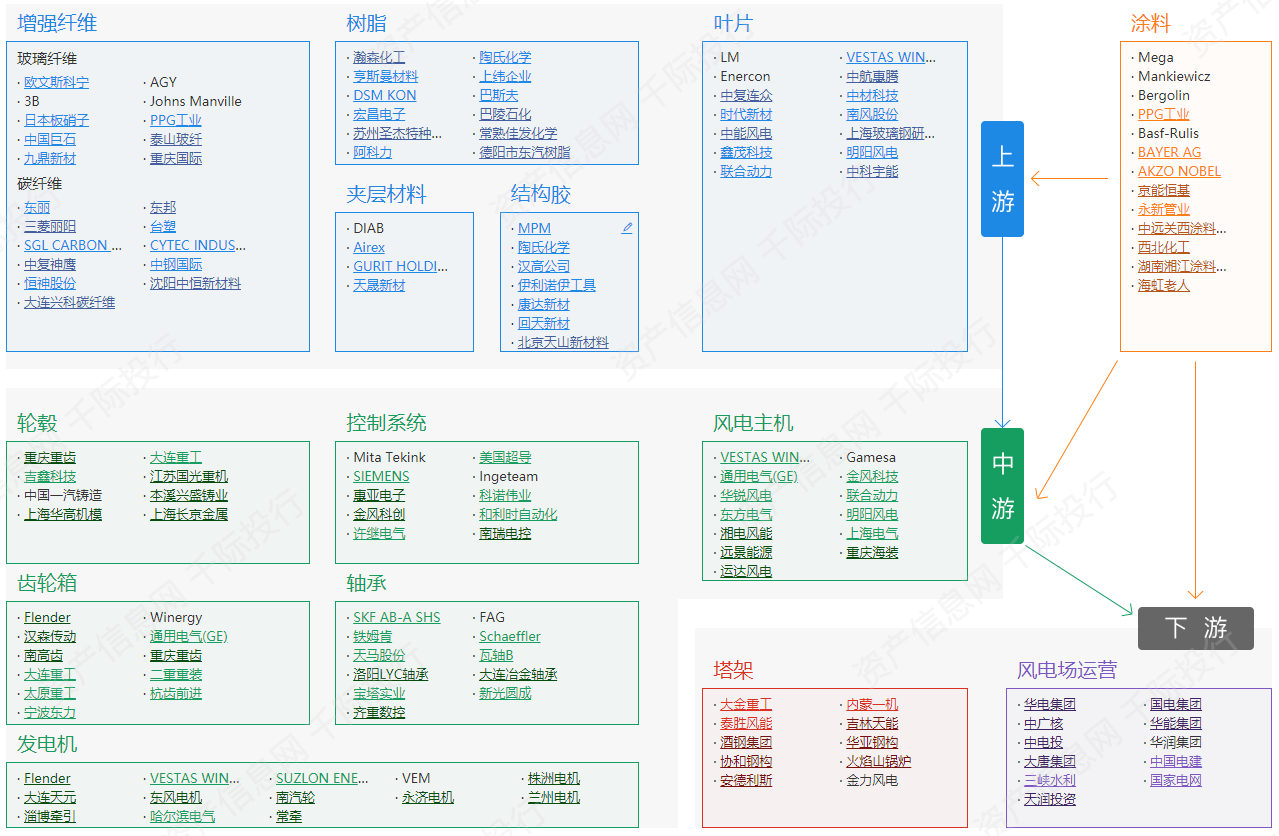The image size is (1279, 836).
Task: Open the 上海玻璃钢研... link
Action: pyautogui.click(x=891, y=133)
